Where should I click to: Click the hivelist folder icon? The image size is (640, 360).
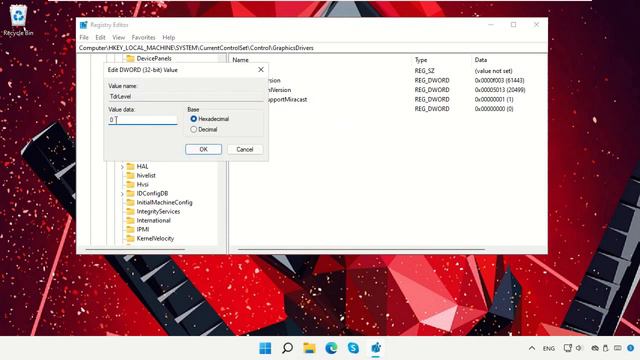131,175
